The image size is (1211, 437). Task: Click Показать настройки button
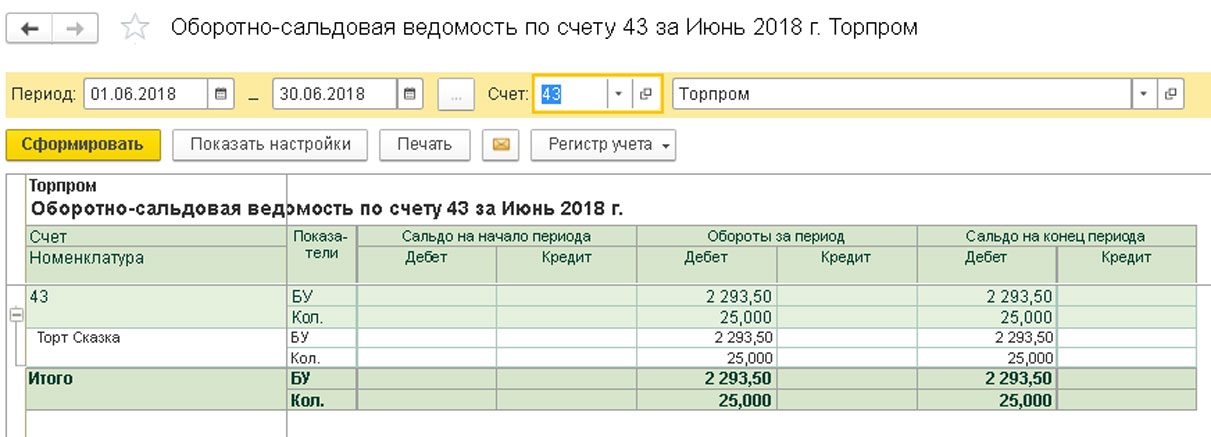(270, 145)
